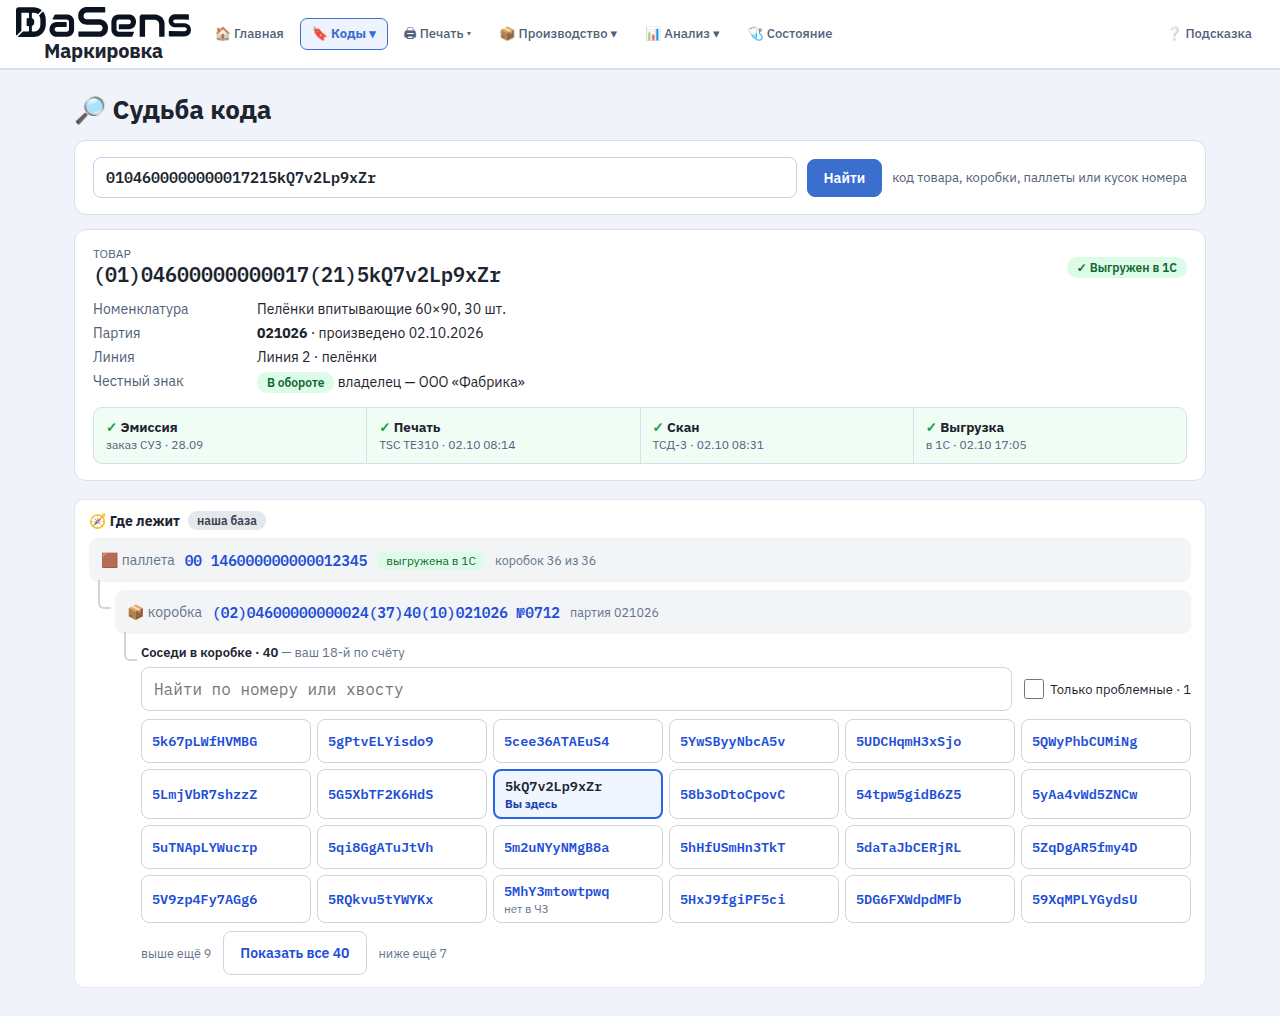Open neighbor code 5k67pLWfHVMBG
The width and height of the screenshot is (1280, 1016).
point(226,741)
